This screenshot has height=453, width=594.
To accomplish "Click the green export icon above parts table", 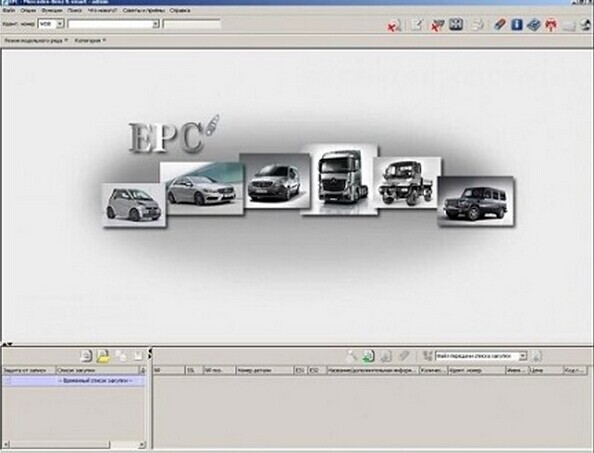I will point(368,356).
